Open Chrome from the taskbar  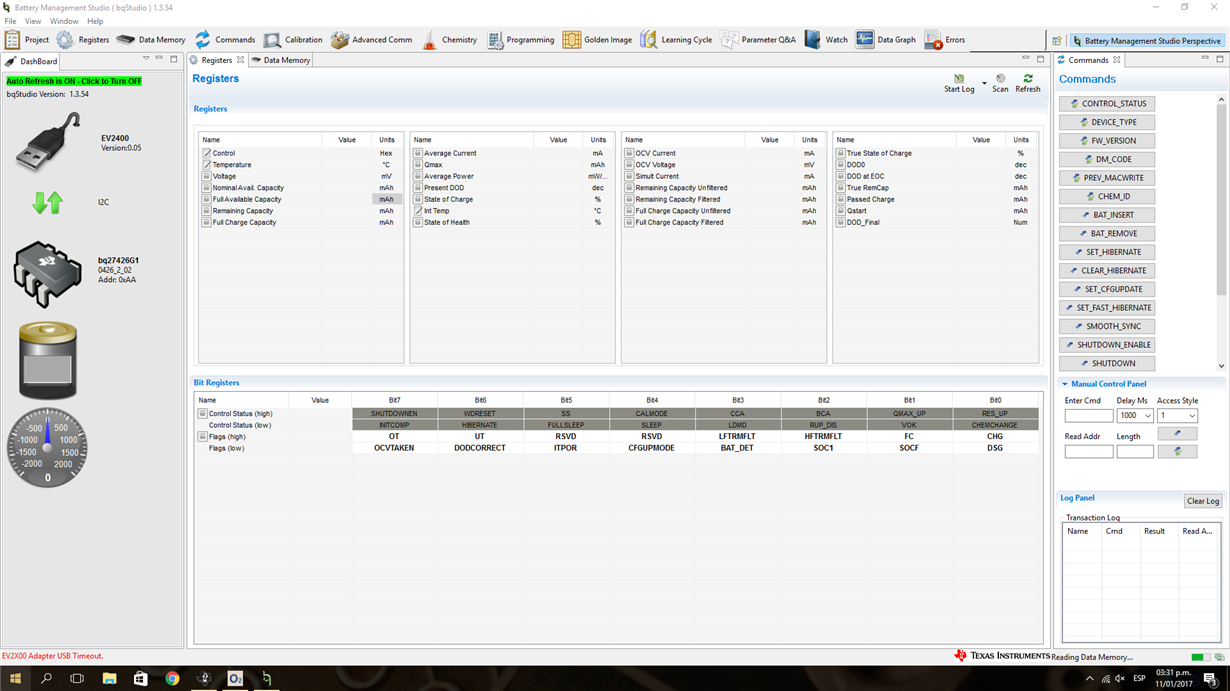(x=172, y=679)
